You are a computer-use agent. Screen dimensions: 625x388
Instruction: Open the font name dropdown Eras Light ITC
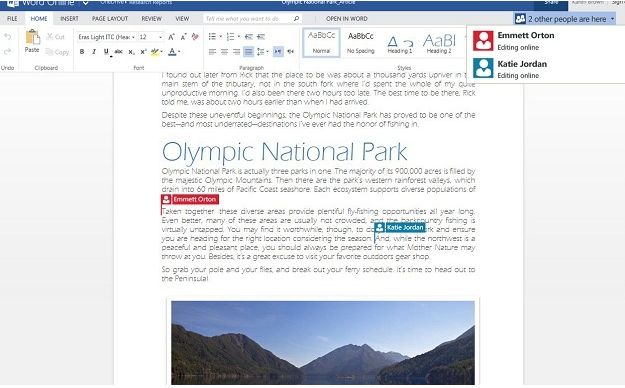coord(106,37)
